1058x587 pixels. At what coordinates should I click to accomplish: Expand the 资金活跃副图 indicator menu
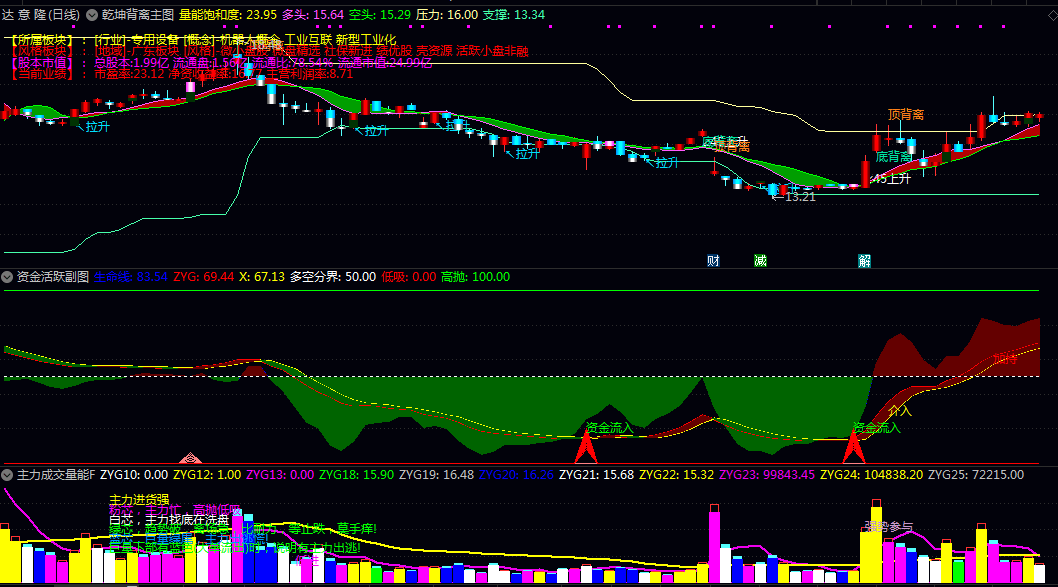tap(7, 277)
